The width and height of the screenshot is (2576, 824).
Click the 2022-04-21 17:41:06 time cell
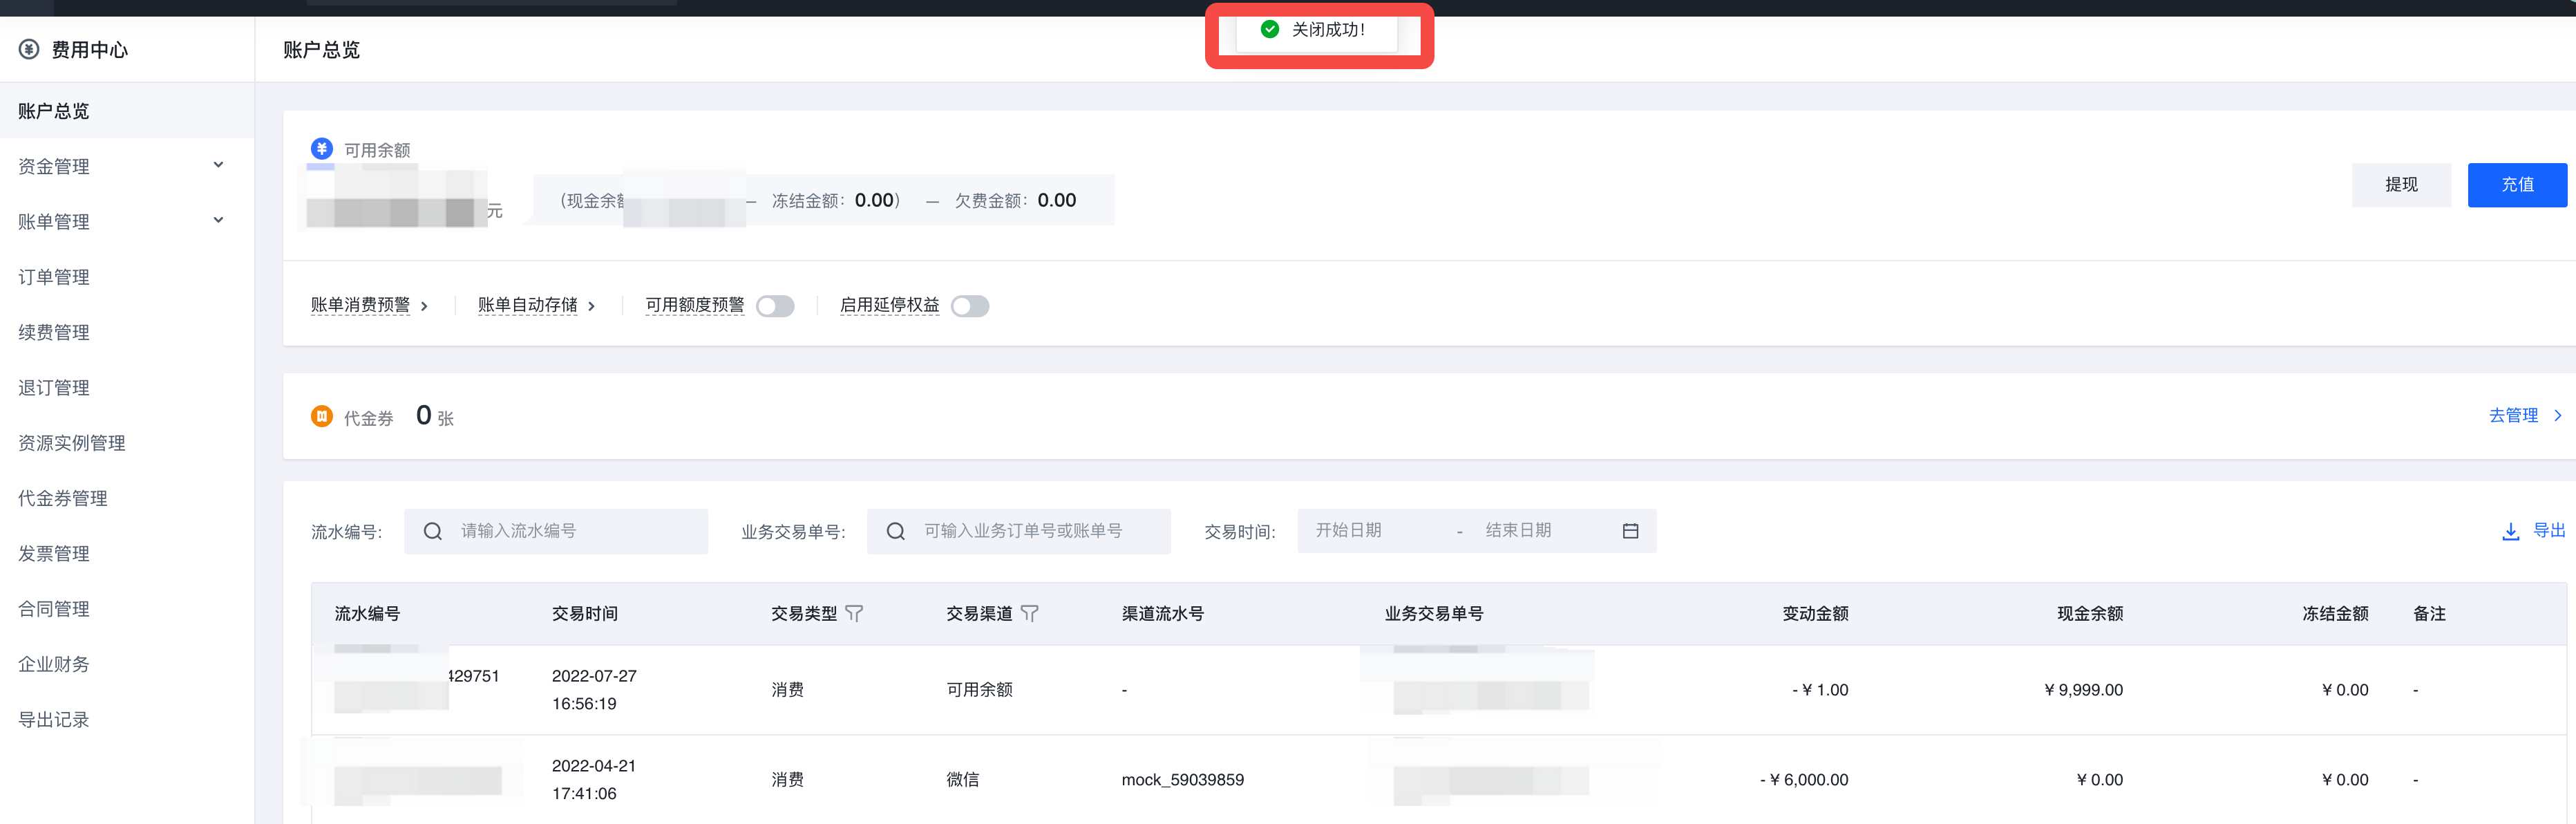tap(594, 780)
